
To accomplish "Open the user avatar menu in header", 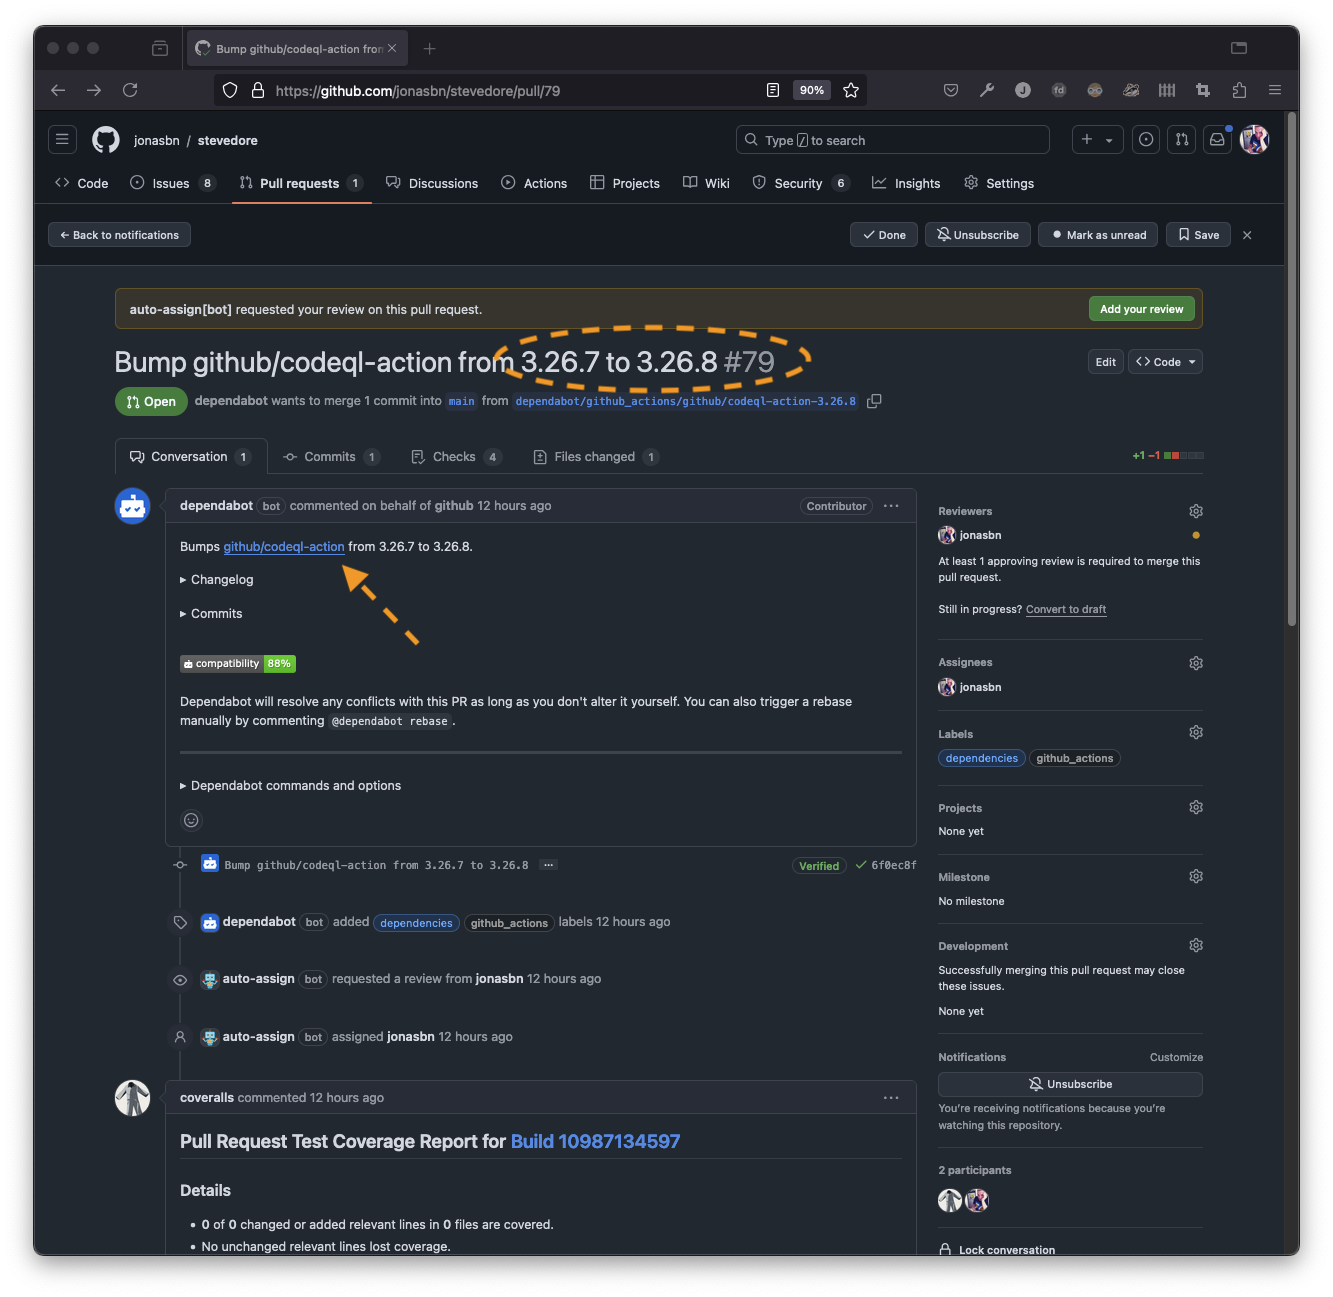I will (x=1254, y=140).
